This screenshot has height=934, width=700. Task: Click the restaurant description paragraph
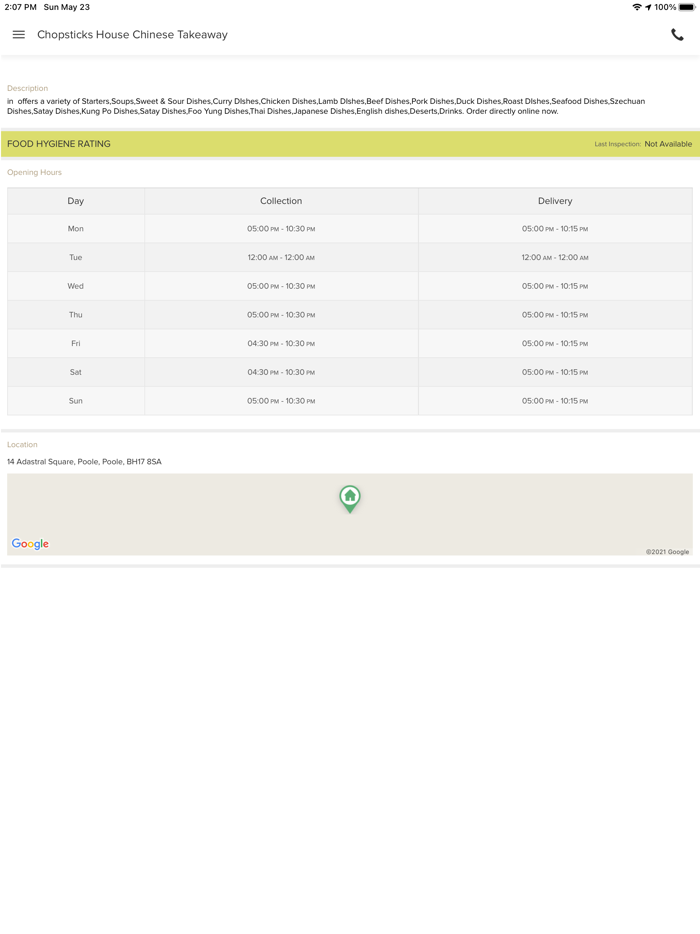[326, 106]
